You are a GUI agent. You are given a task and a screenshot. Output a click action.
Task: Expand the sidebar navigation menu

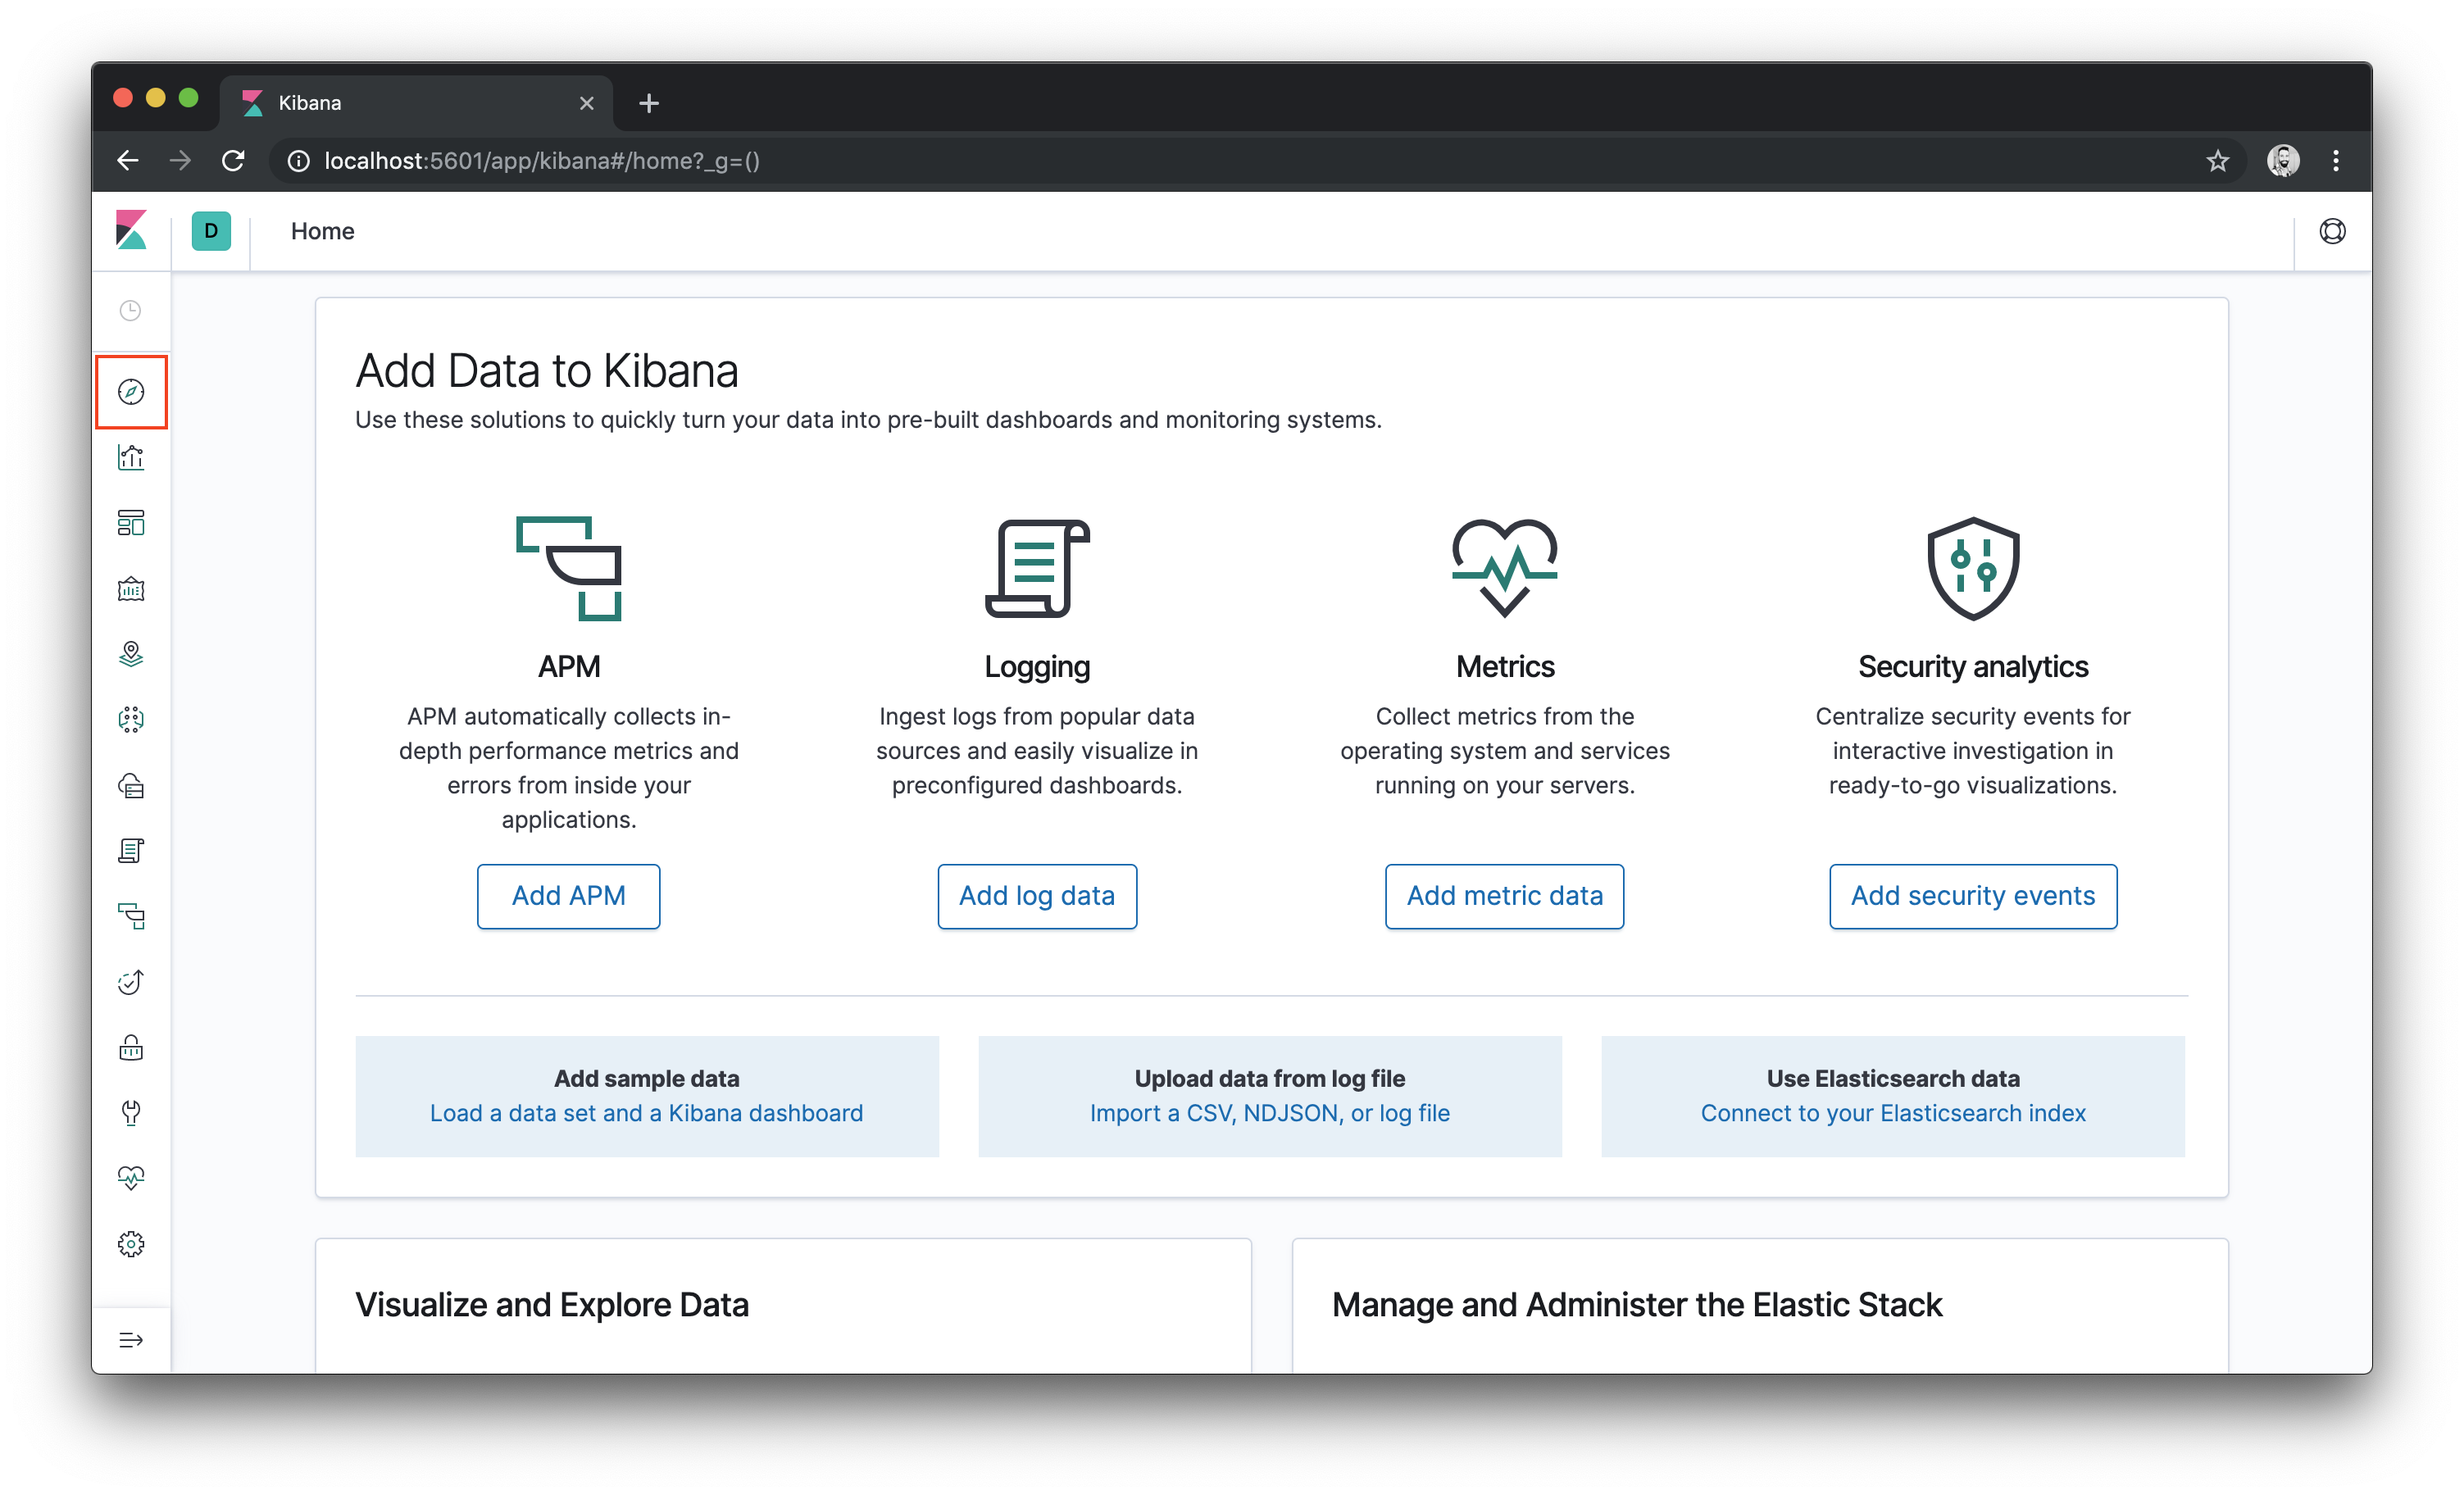coord(131,1340)
